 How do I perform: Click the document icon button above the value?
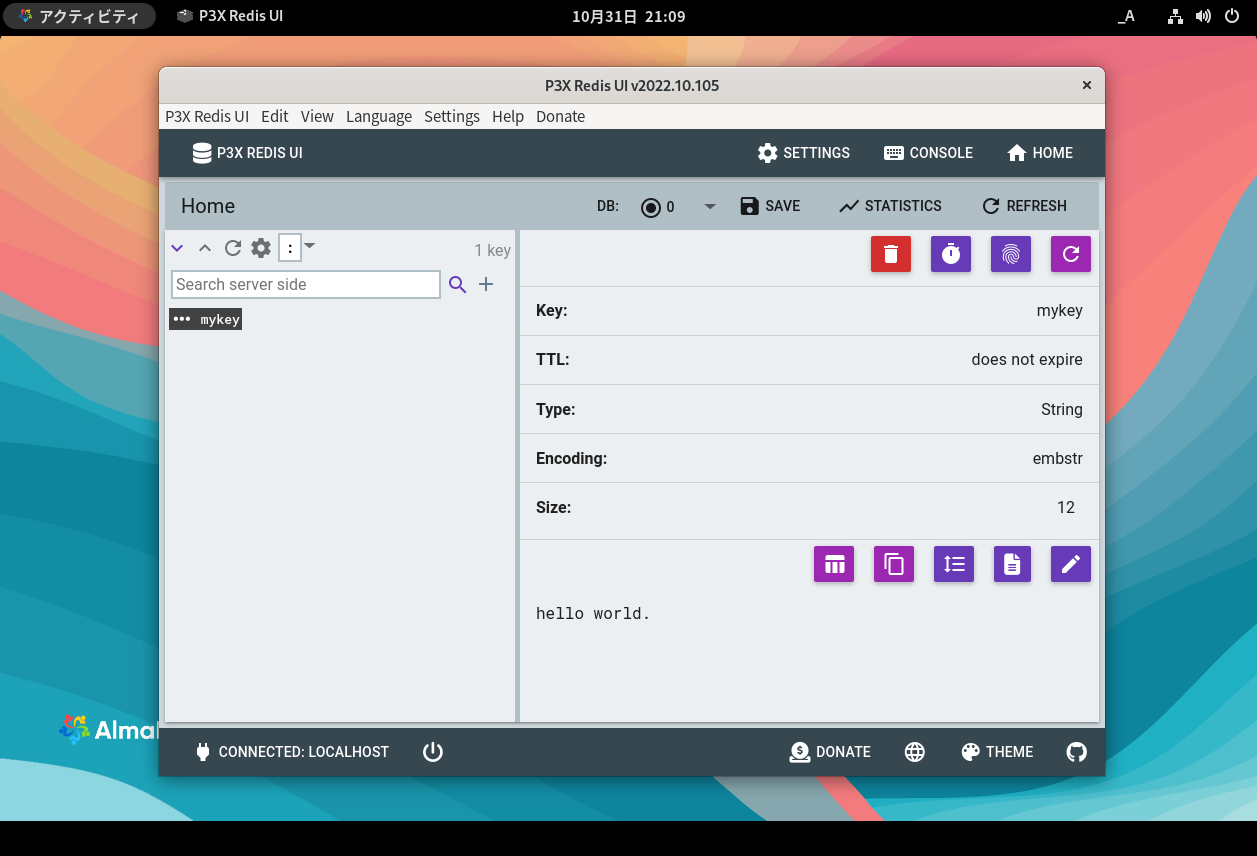[1012, 564]
